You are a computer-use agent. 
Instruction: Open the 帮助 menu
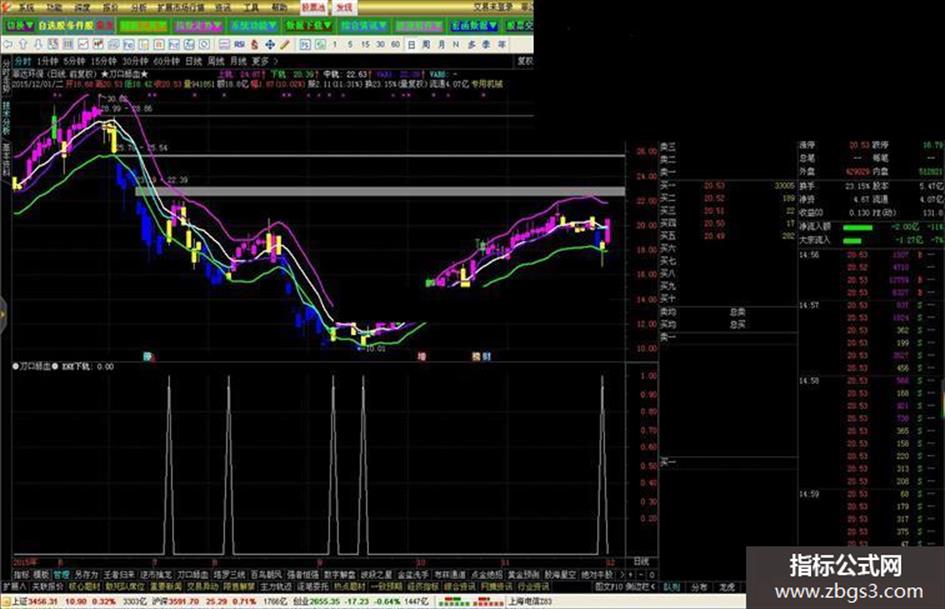(x=279, y=8)
